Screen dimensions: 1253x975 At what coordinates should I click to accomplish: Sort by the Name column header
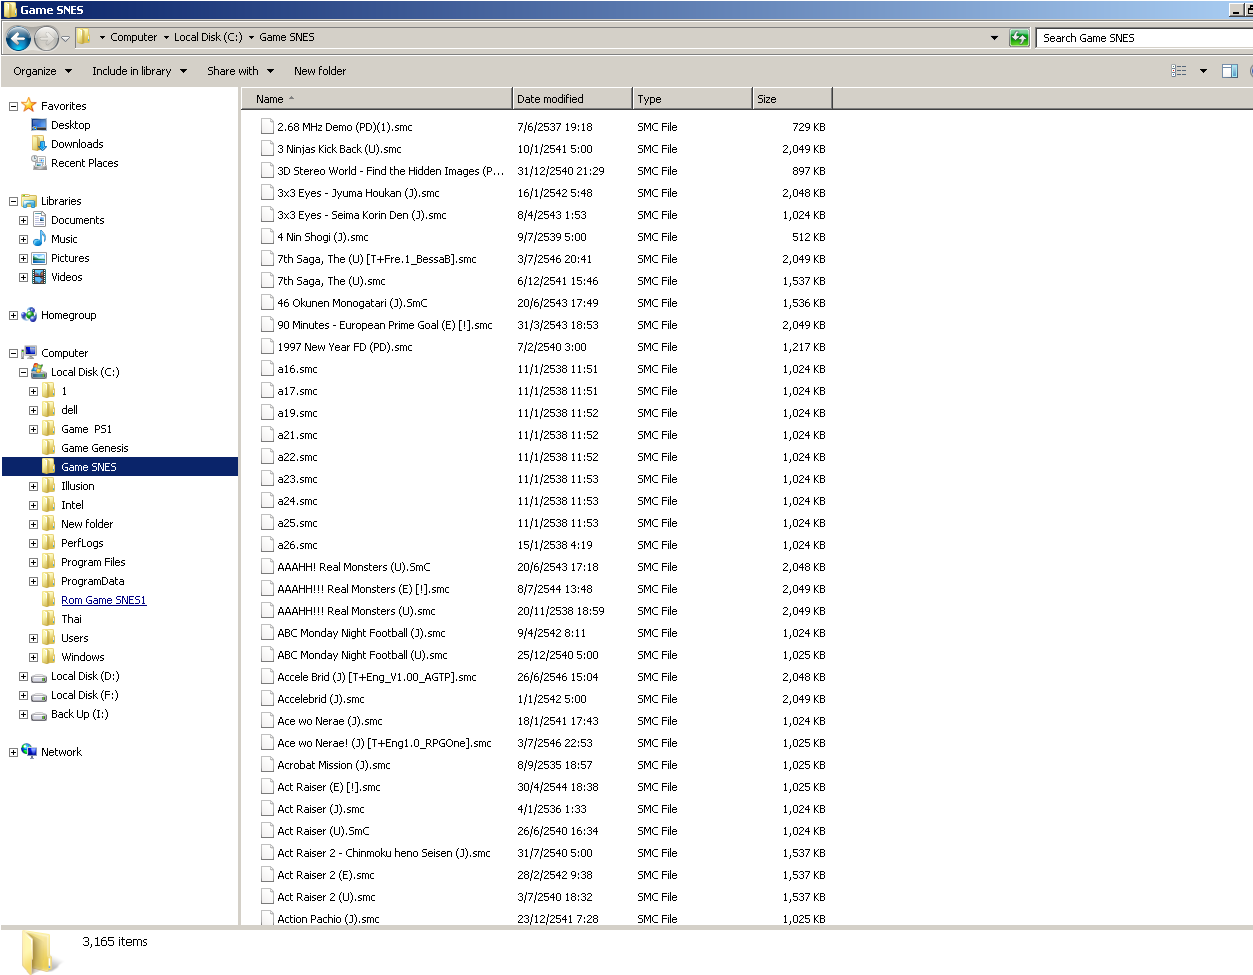coord(377,99)
